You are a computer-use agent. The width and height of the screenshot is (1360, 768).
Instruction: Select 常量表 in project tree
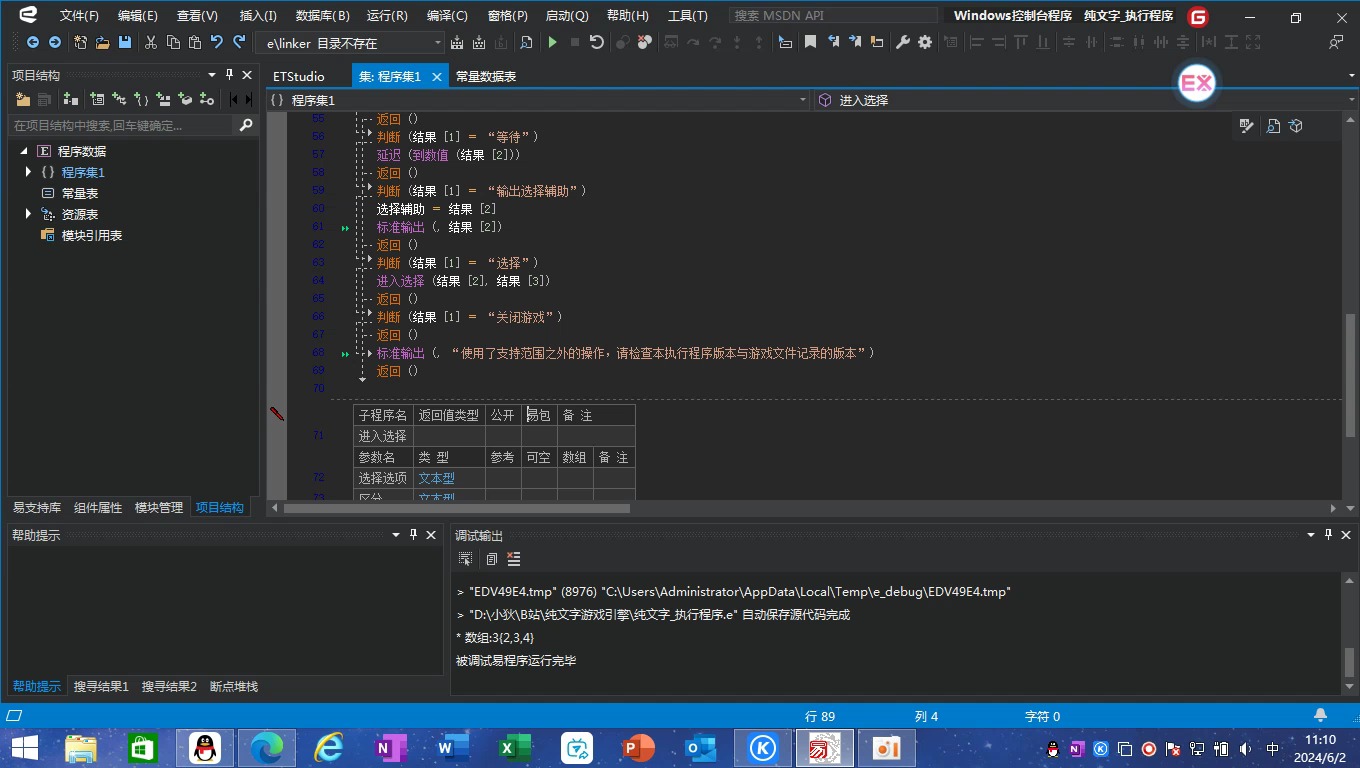pyautogui.click(x=80, y=193)
